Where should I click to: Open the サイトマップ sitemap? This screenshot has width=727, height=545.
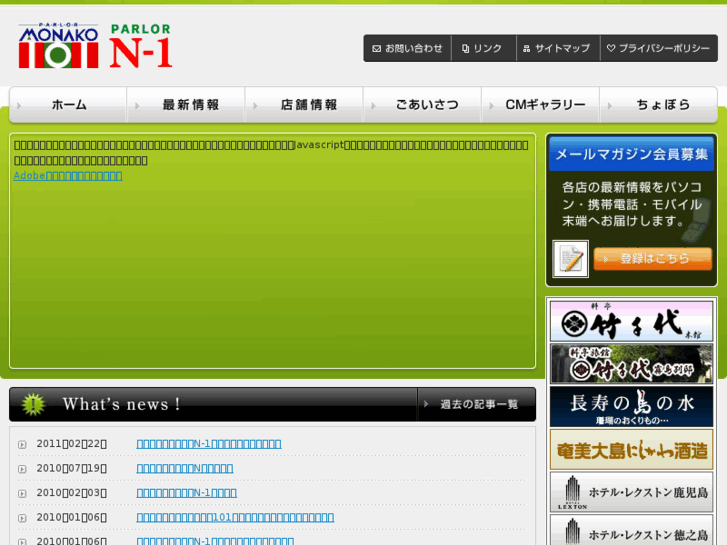558,48
